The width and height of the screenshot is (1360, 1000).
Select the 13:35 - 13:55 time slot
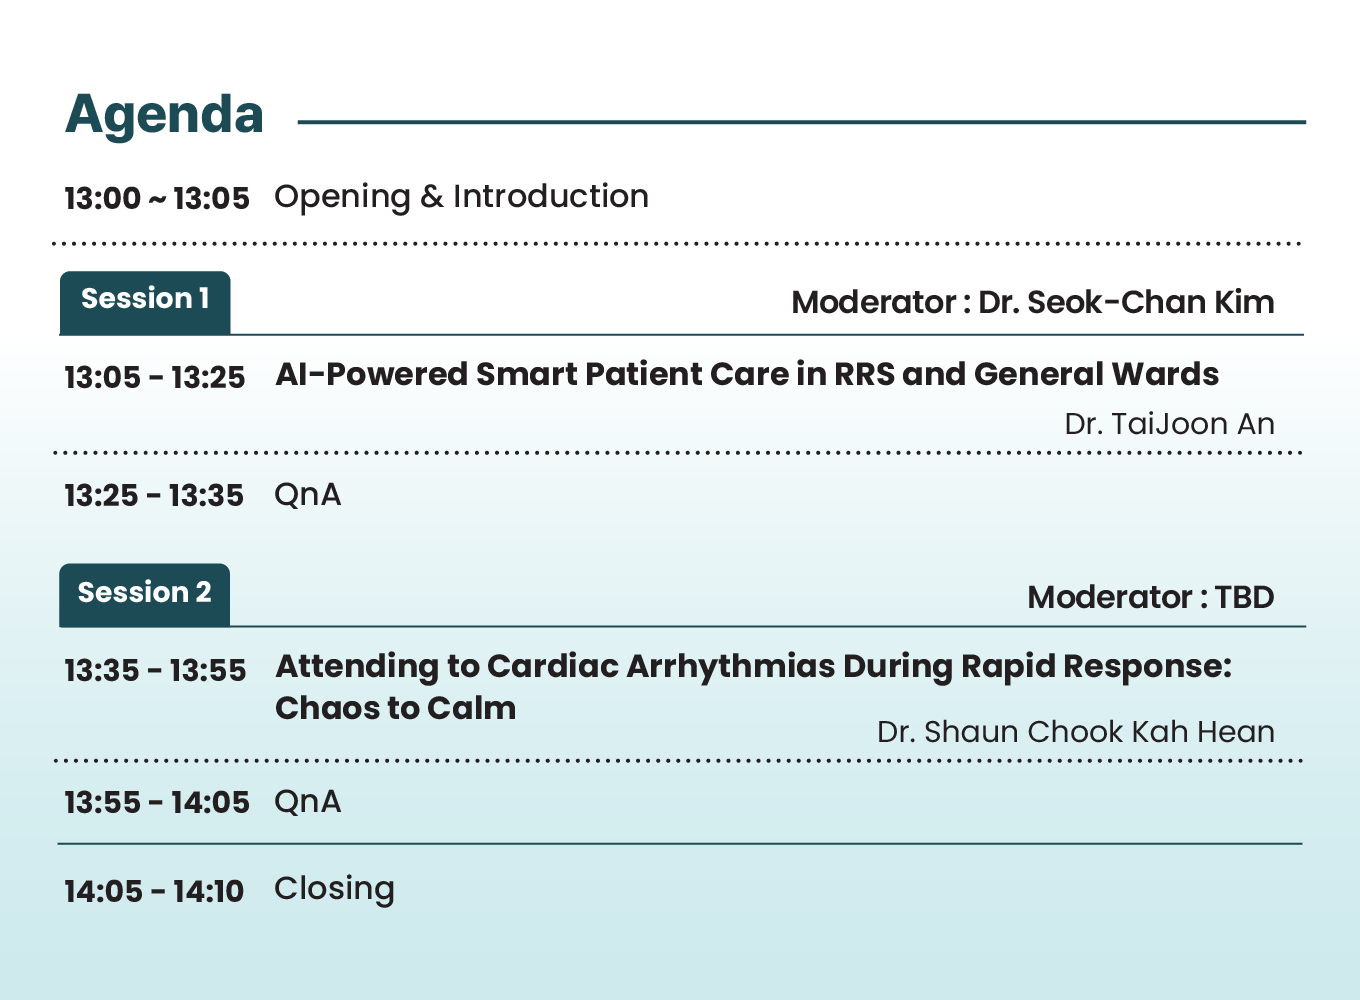pyautogui.click(x=155, y=670)
